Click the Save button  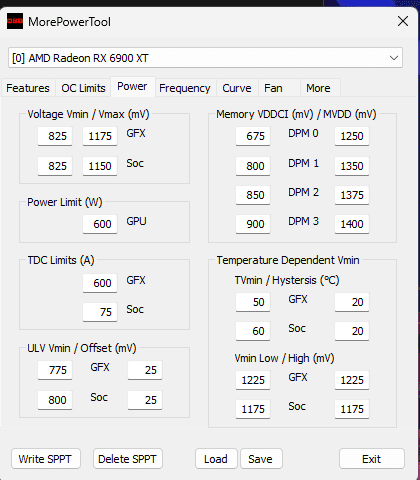pyautogui.click(x=261, y=459)
